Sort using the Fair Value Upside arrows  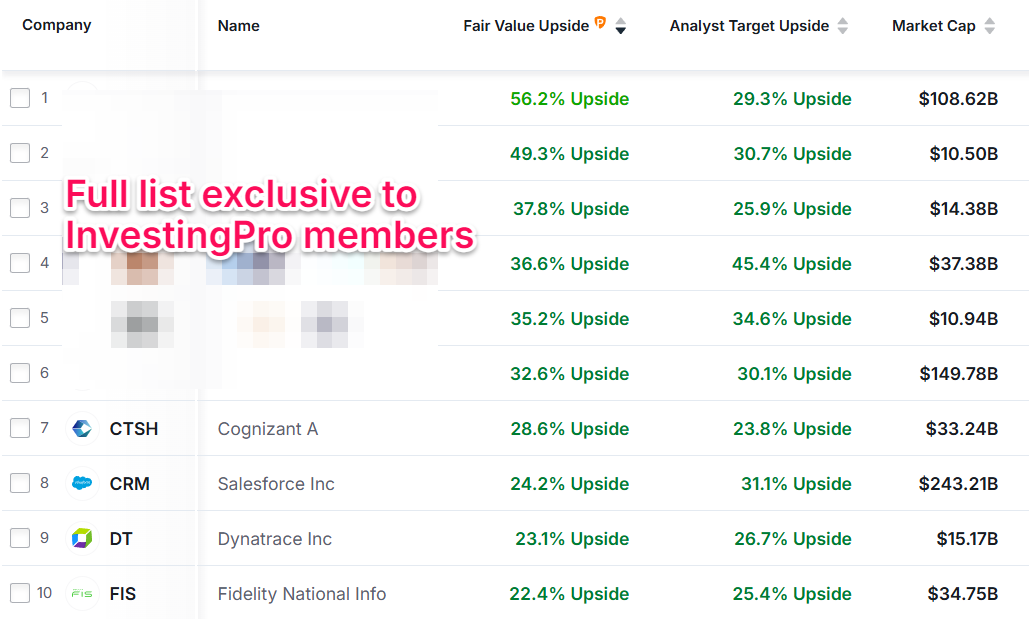click(621, 27)
